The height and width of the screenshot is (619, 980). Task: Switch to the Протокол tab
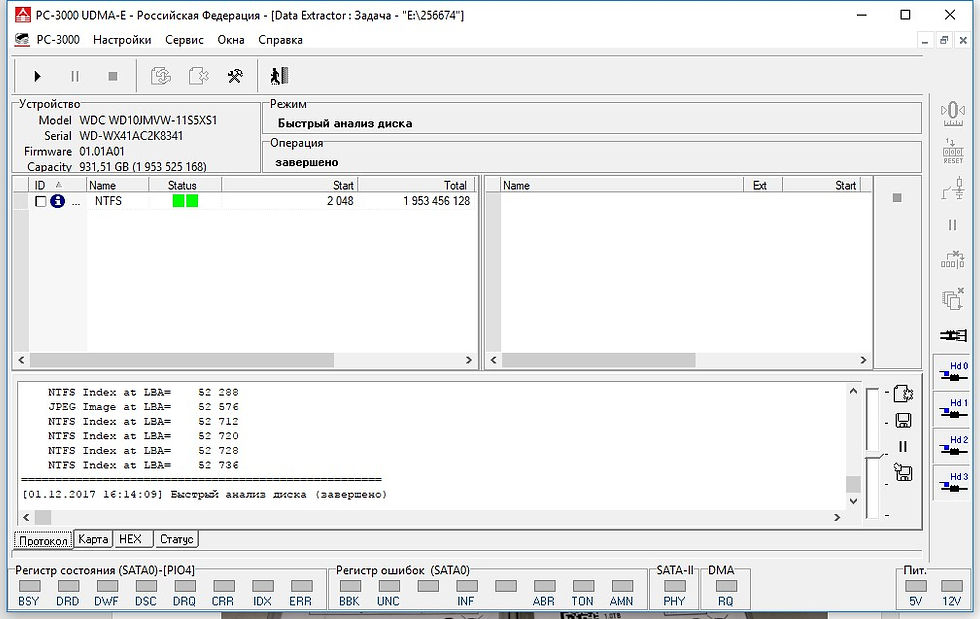tap(43, 540)
